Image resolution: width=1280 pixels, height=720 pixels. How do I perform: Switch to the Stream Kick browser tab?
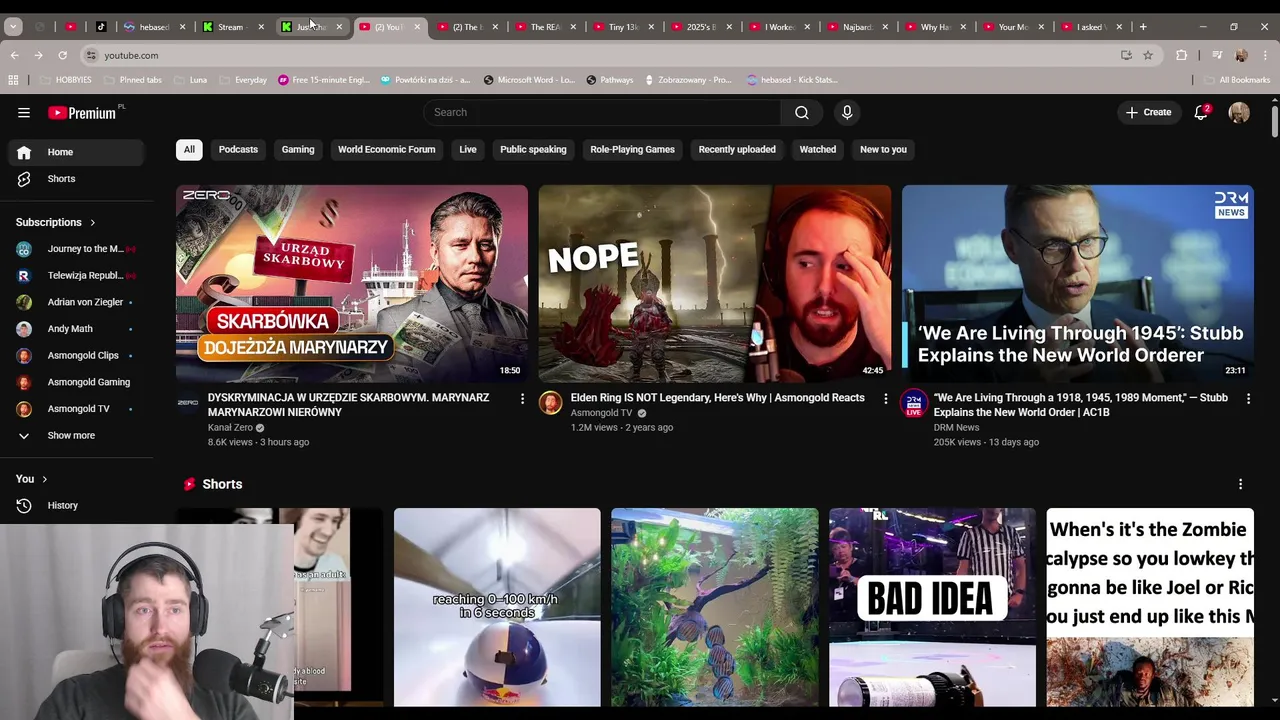(232, 27)
